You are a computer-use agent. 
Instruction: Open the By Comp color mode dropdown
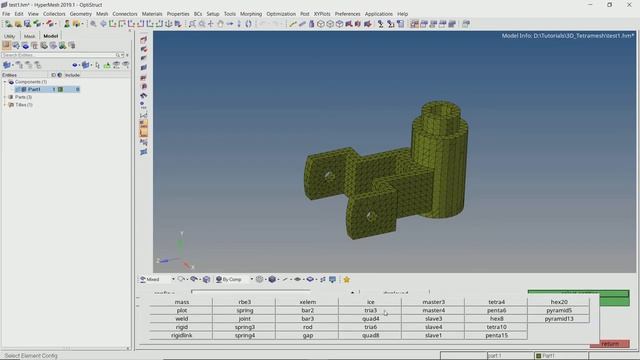[x=251, y=279]
